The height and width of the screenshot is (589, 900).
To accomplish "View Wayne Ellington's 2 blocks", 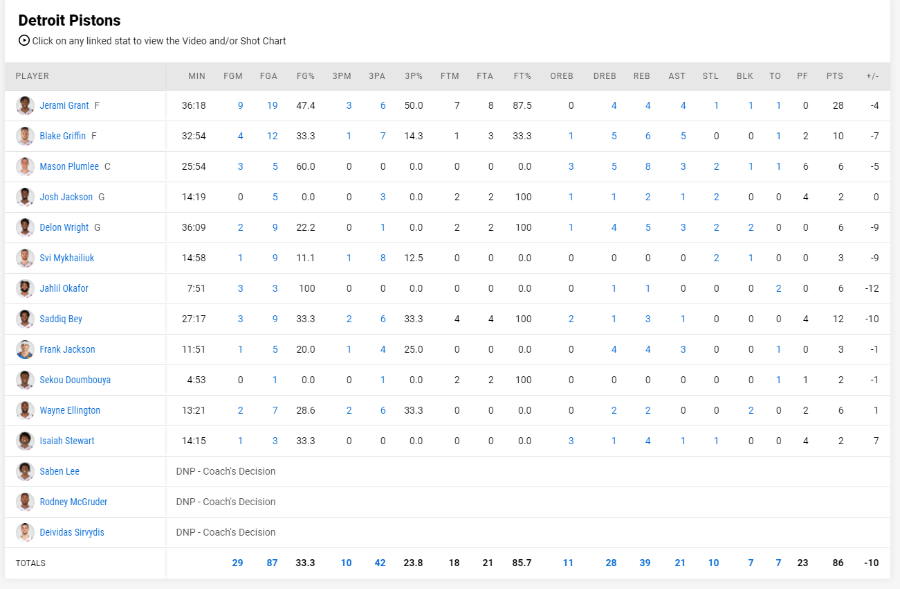I will 751,410.
